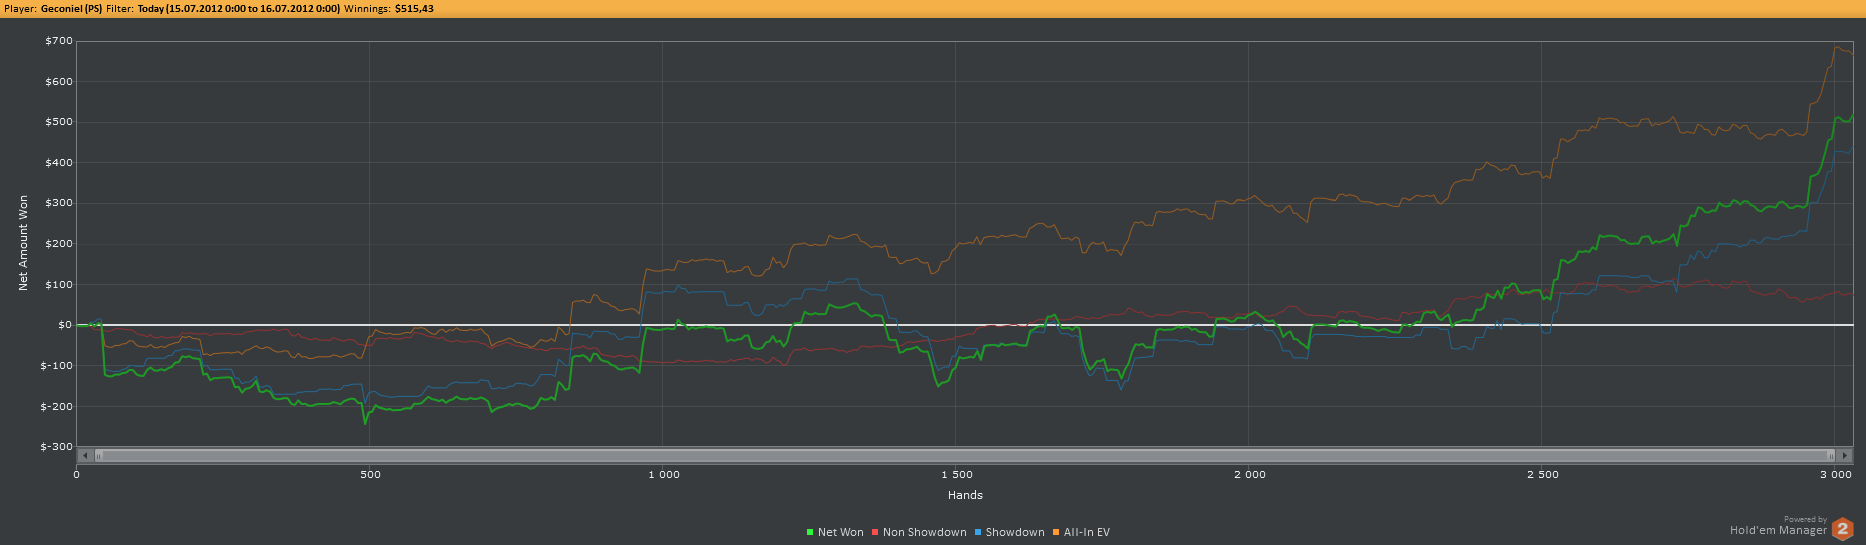Screen dimensions: 1866x545
Task: Click the Net Amount Won axis title
Action: (x=24, y=243)
